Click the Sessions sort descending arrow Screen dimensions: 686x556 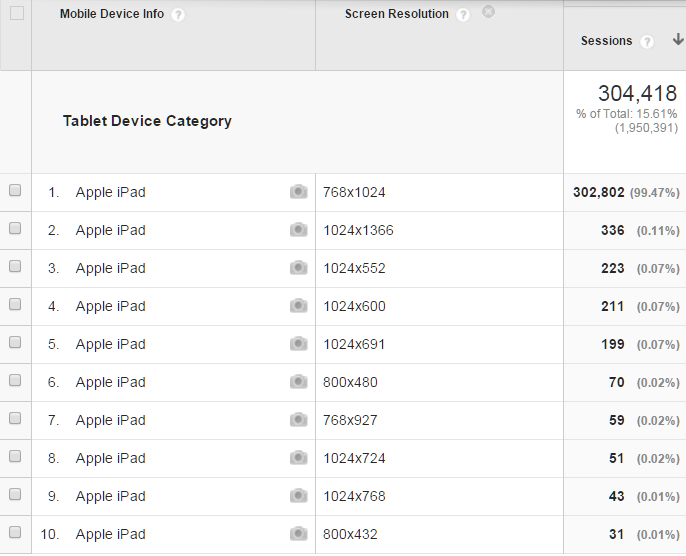678,39
